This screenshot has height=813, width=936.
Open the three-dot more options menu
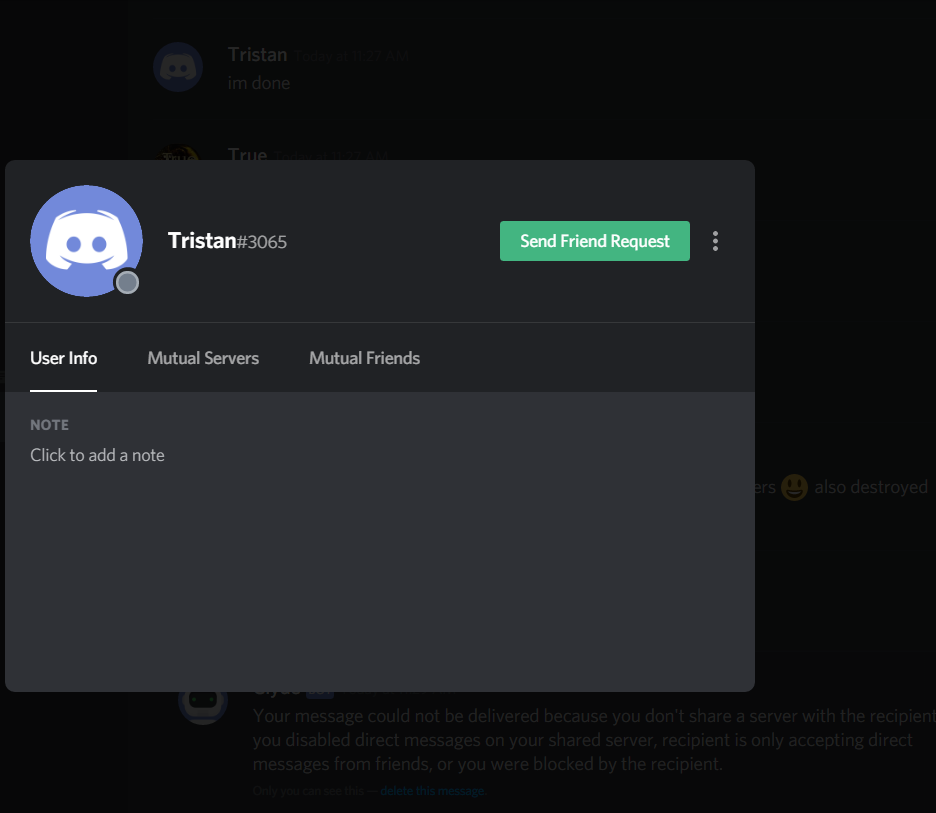click(x=715, y=241)
